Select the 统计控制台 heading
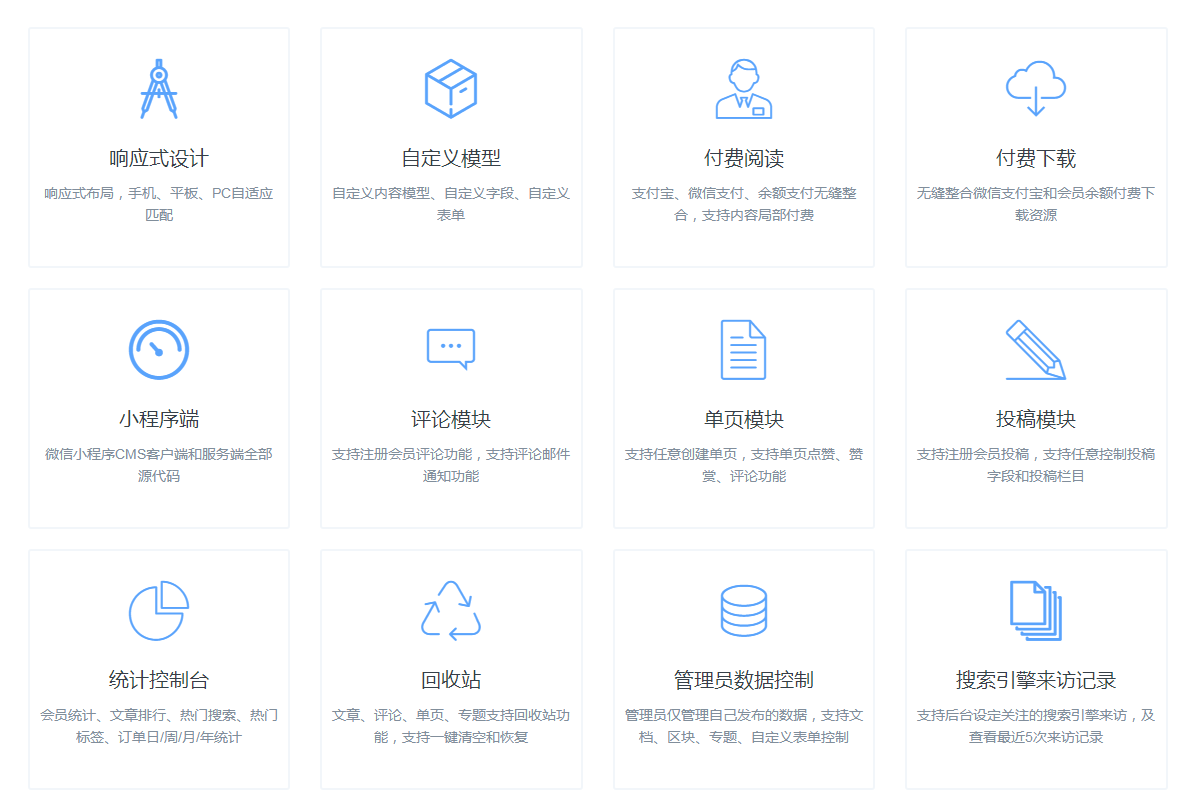This screenshot has height=800, width=1199. 159,680
